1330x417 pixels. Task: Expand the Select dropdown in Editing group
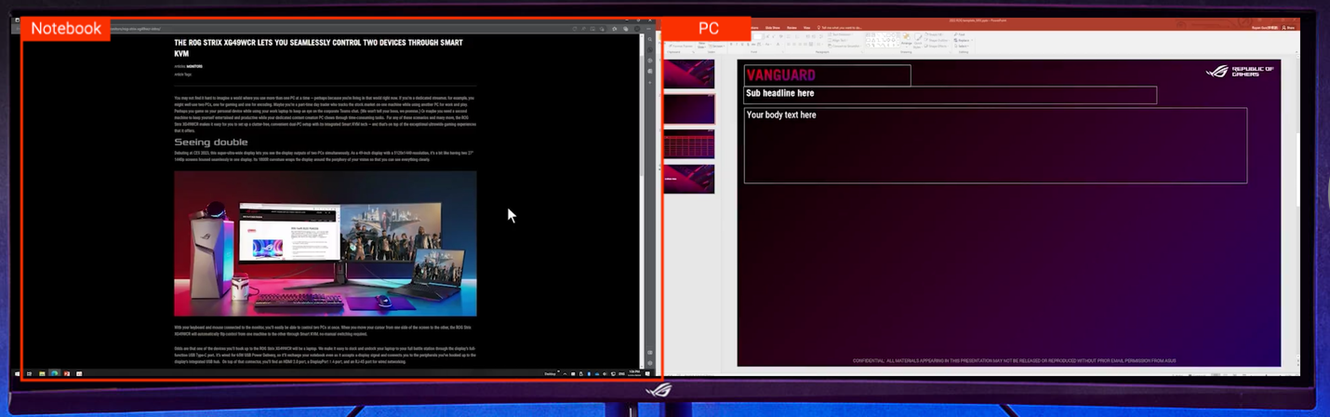click(962, 46)
